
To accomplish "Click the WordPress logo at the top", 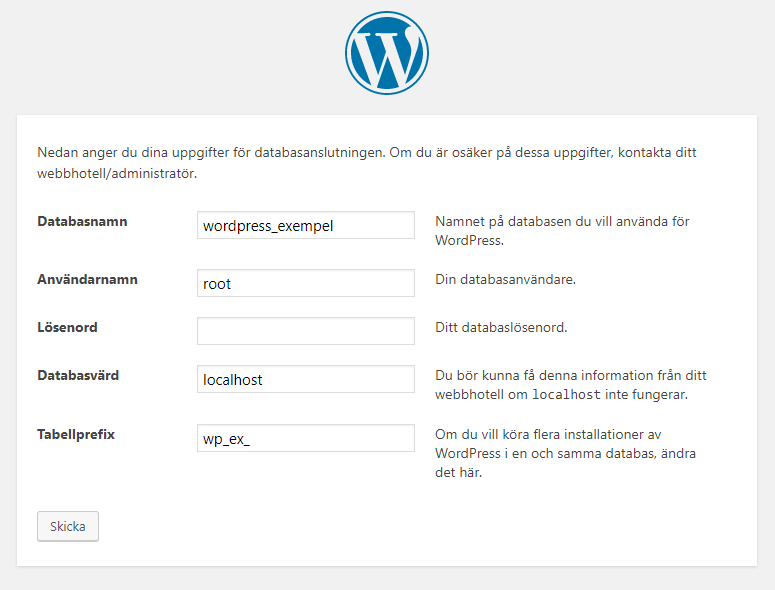I will tap(387, 53).
